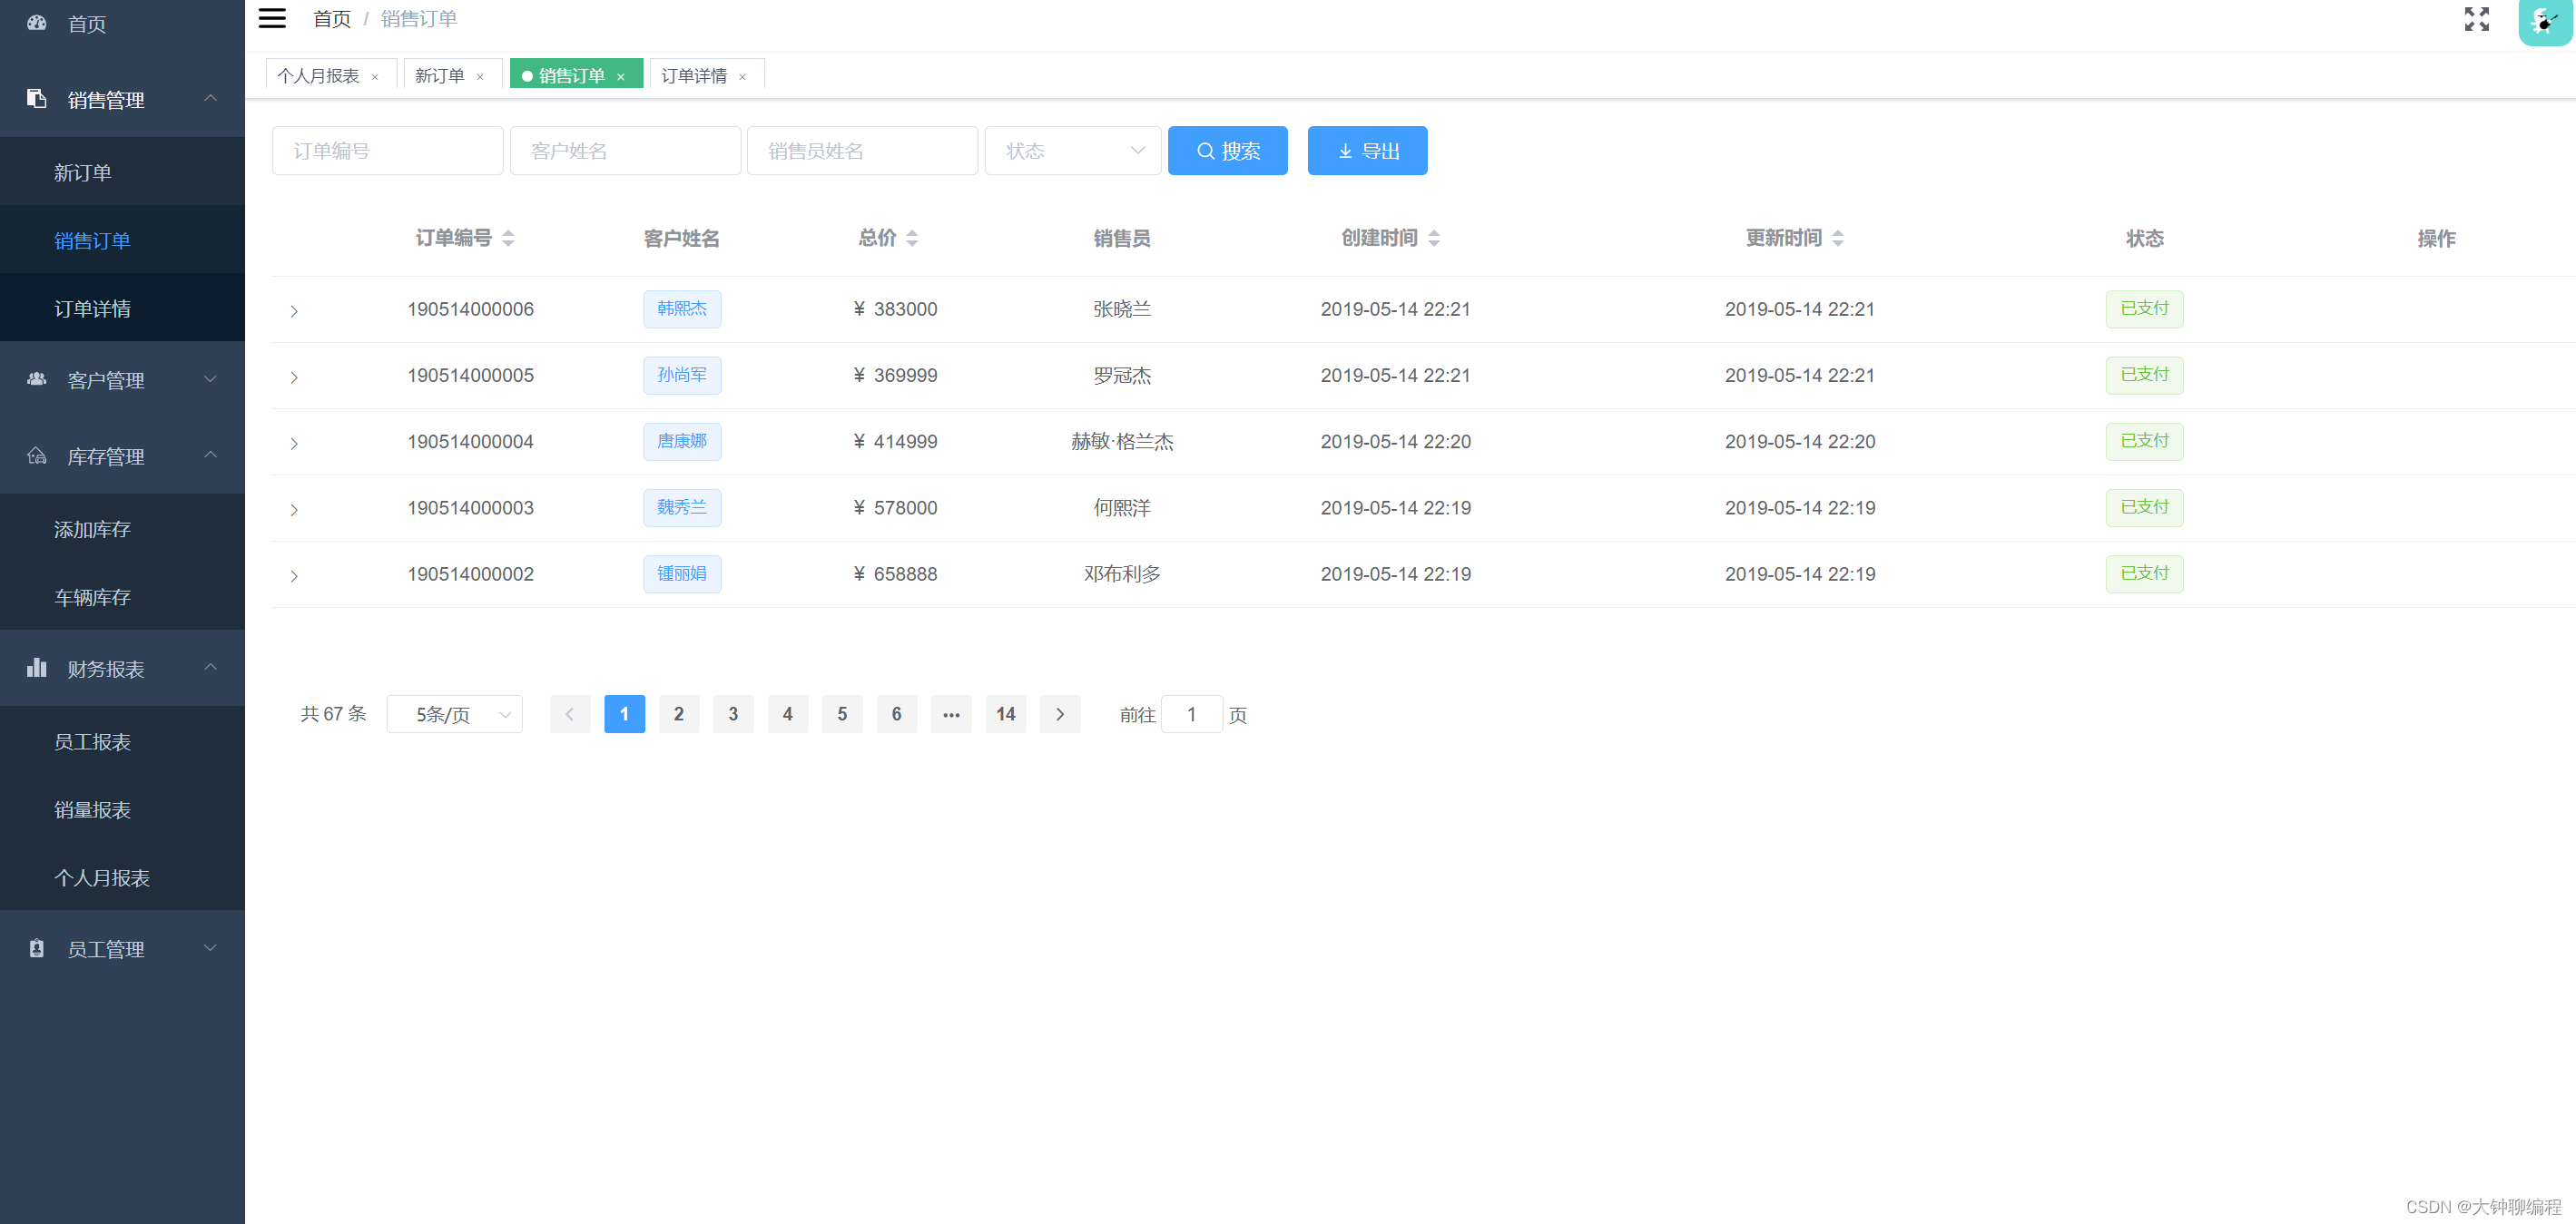Switch to the 新订单 tab
The height and width of the screenshot is (1224, 2576).
440,74
